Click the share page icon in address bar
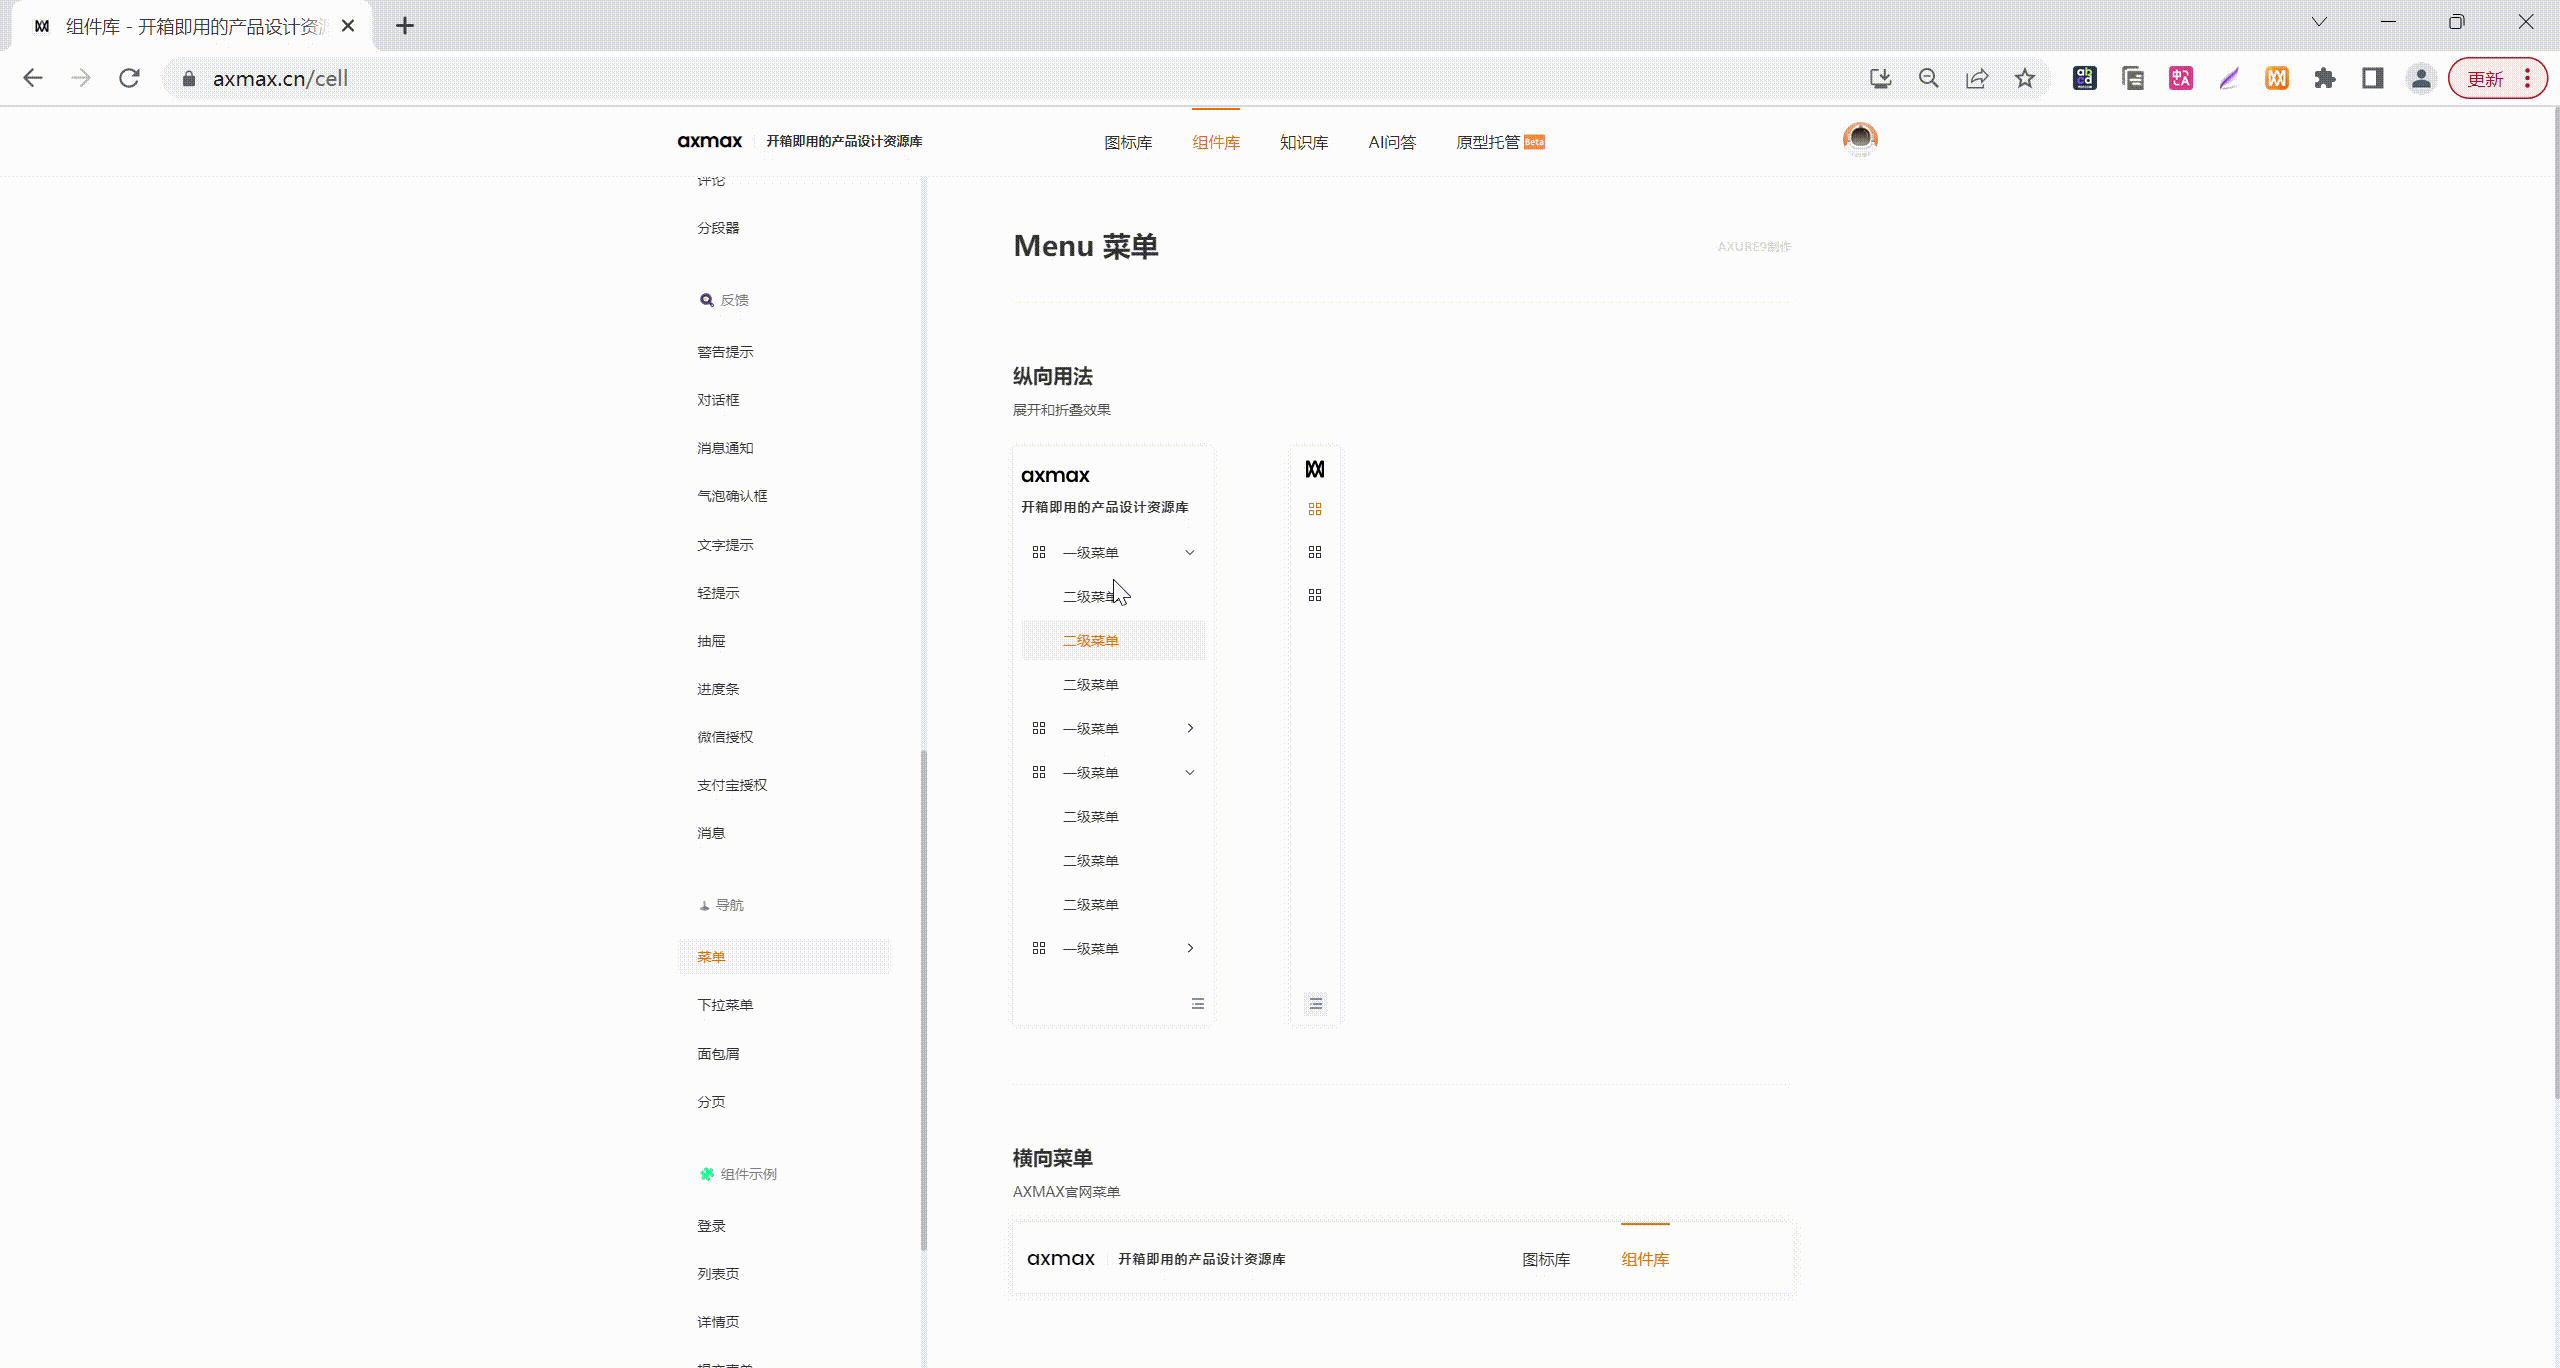 [1977, 78]
